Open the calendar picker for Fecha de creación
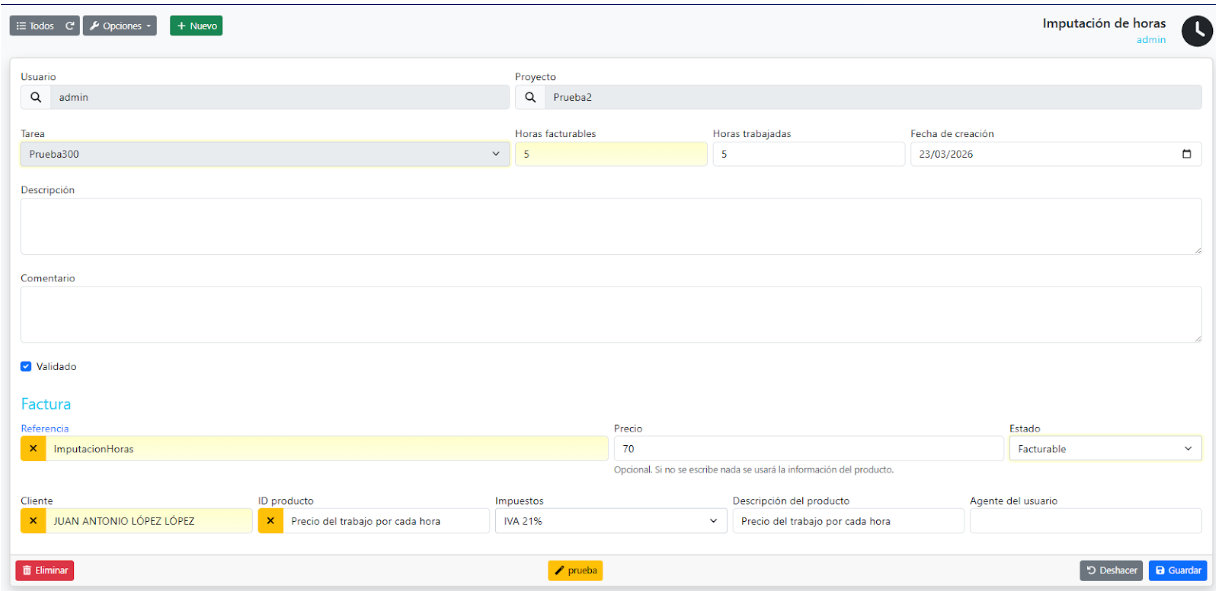Viewport: 1216px width, 591px height. click(1186, 154)
